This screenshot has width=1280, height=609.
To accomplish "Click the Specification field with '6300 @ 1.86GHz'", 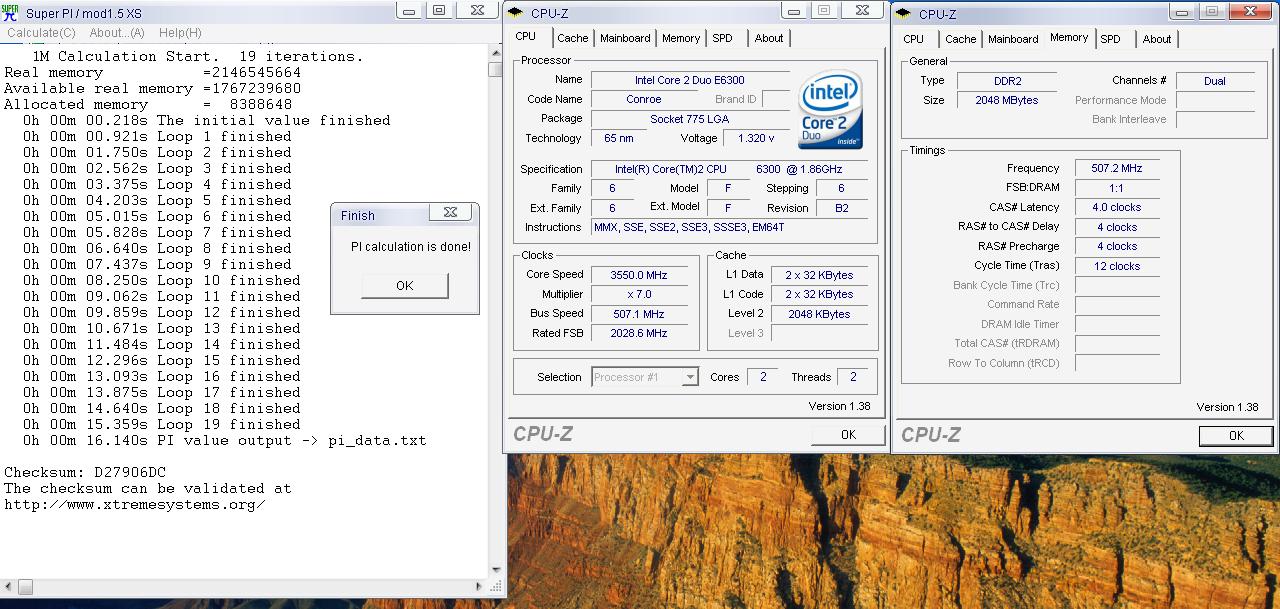I will coord(730,169).
